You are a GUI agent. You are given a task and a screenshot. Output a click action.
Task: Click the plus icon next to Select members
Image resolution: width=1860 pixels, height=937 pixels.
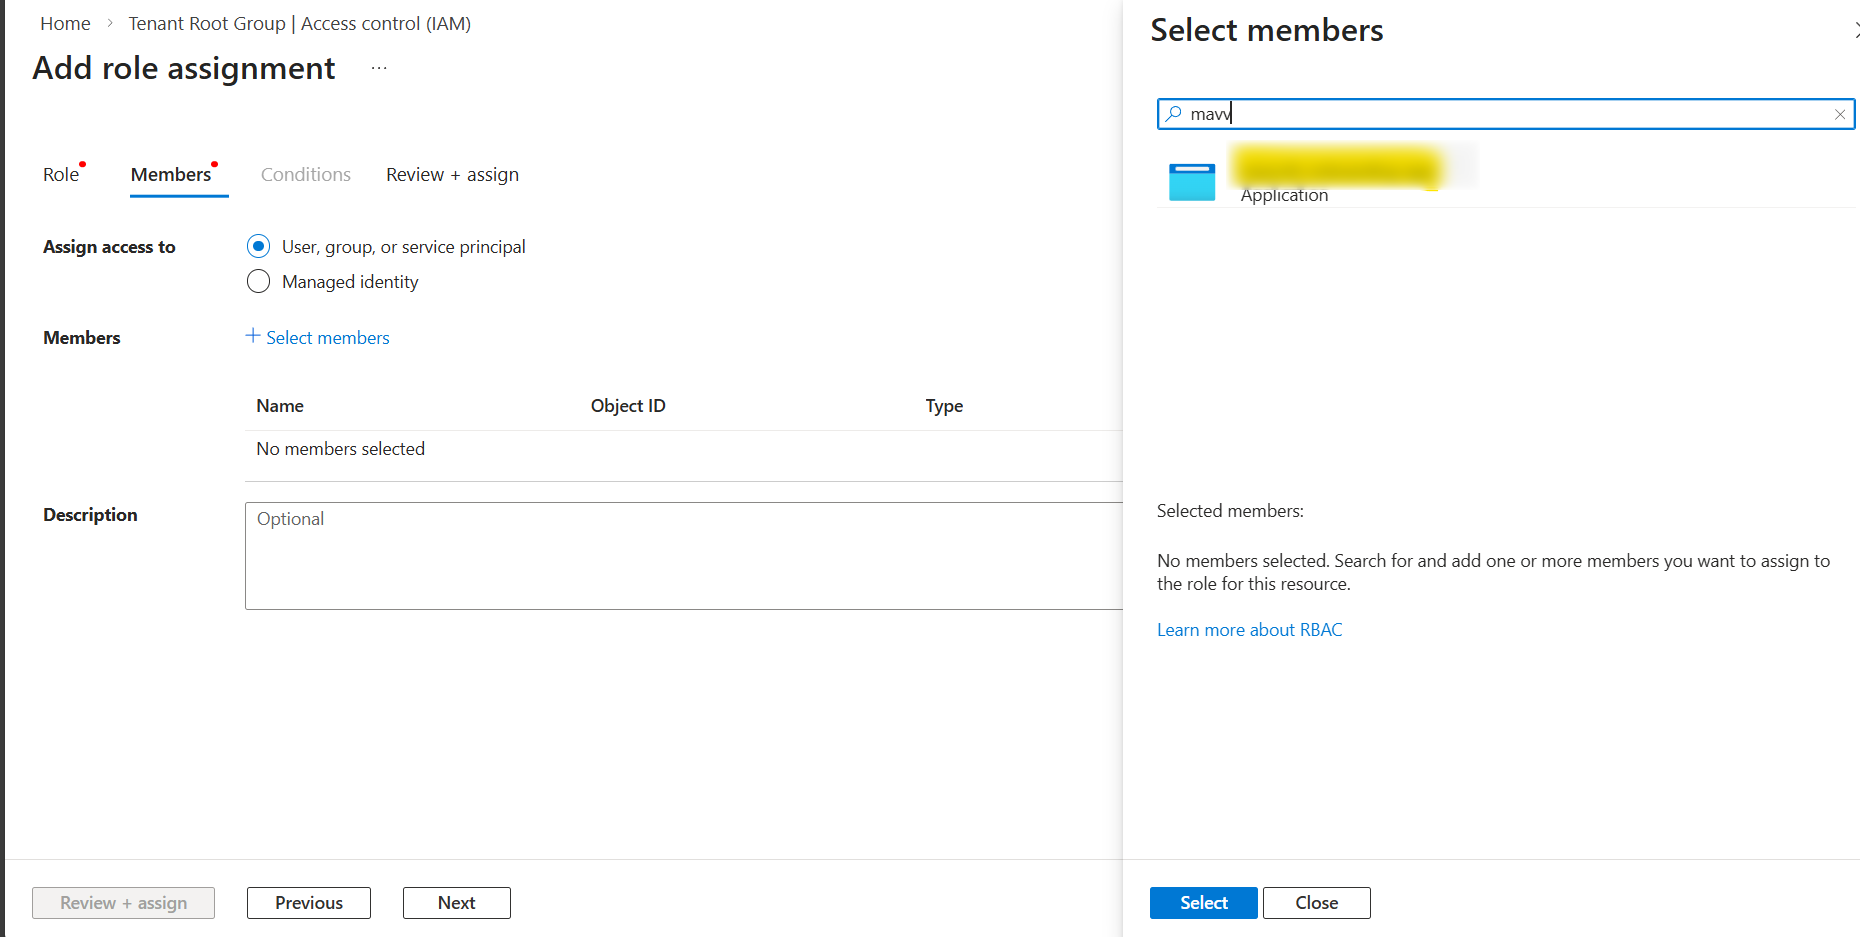(x=253, y=336)
